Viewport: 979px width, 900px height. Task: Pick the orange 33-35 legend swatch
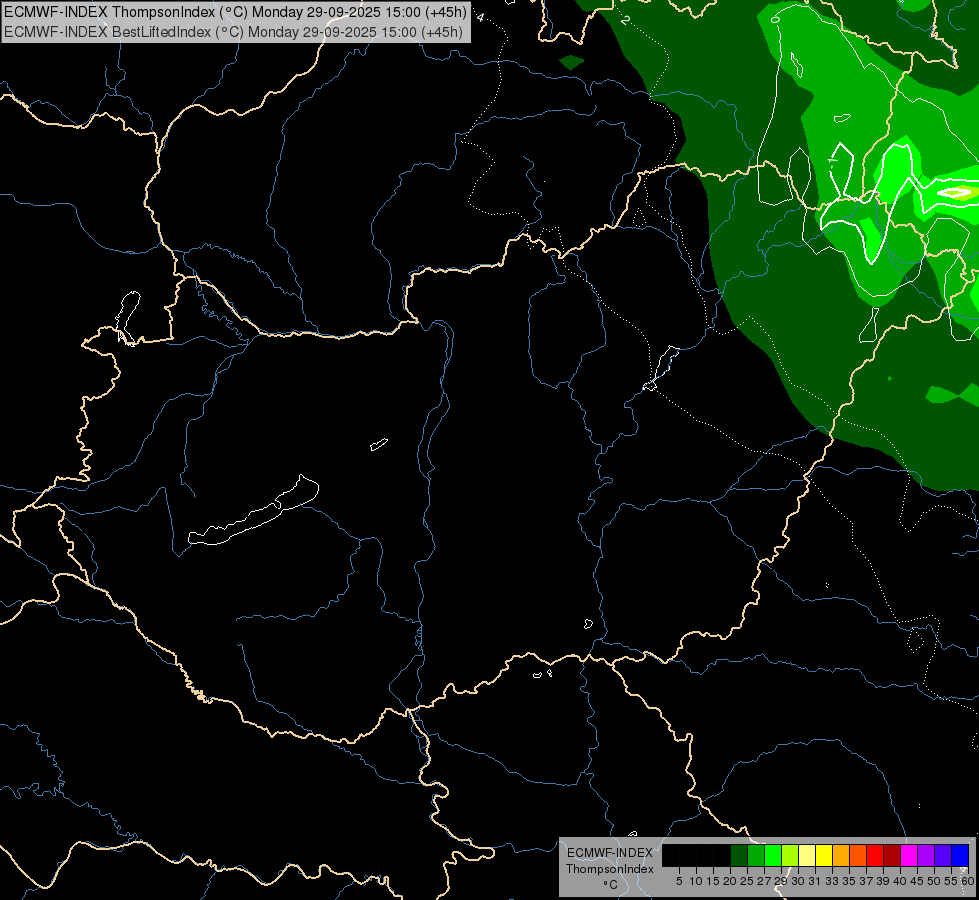click(841, 856)
